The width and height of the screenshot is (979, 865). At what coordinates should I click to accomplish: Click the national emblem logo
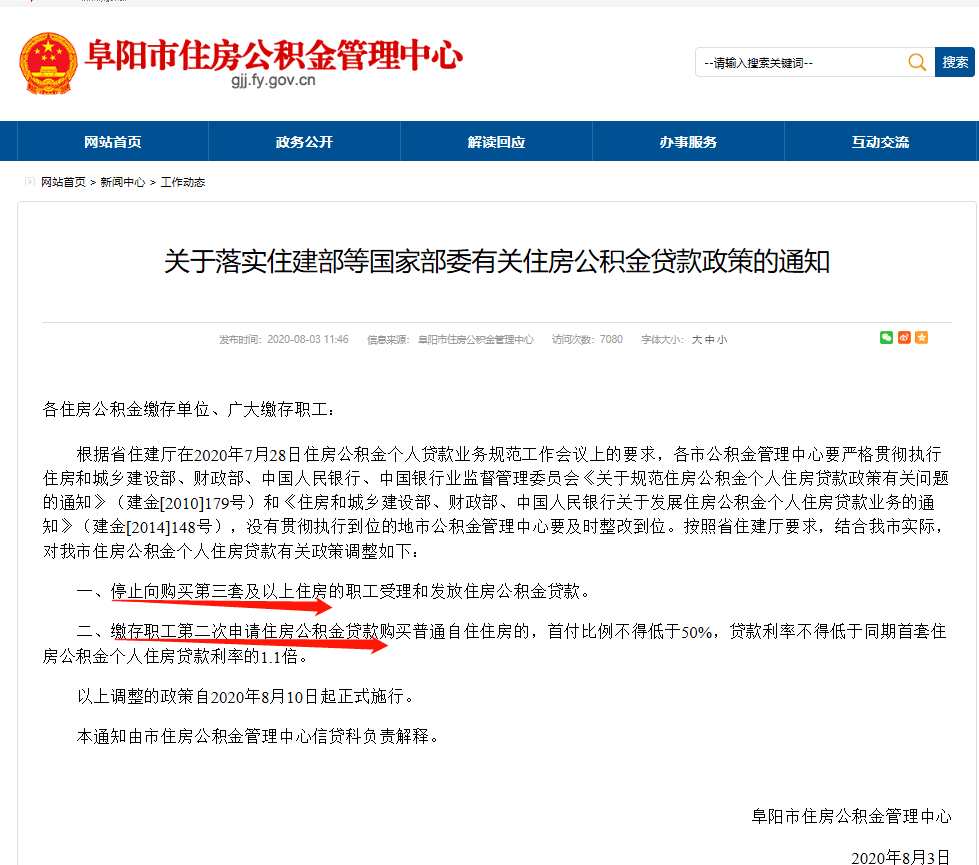(x=48, y=64)
